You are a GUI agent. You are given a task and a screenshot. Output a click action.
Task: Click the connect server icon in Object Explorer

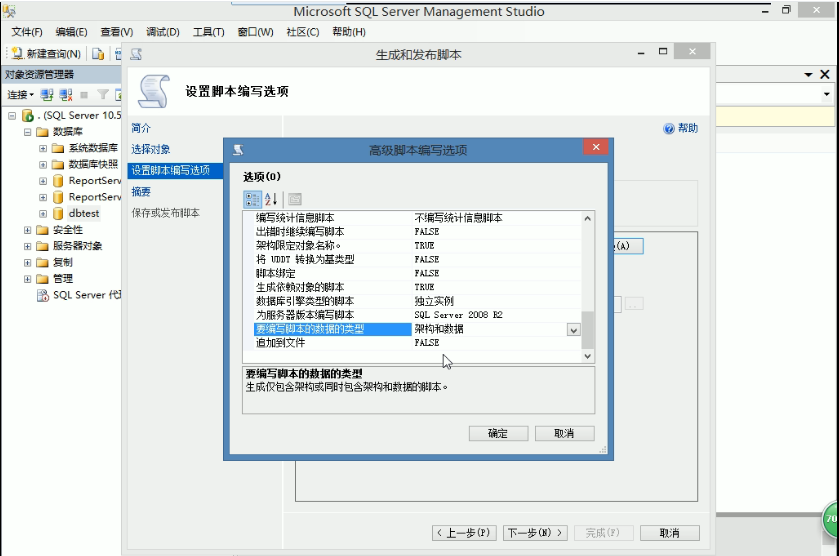(47, 95)
